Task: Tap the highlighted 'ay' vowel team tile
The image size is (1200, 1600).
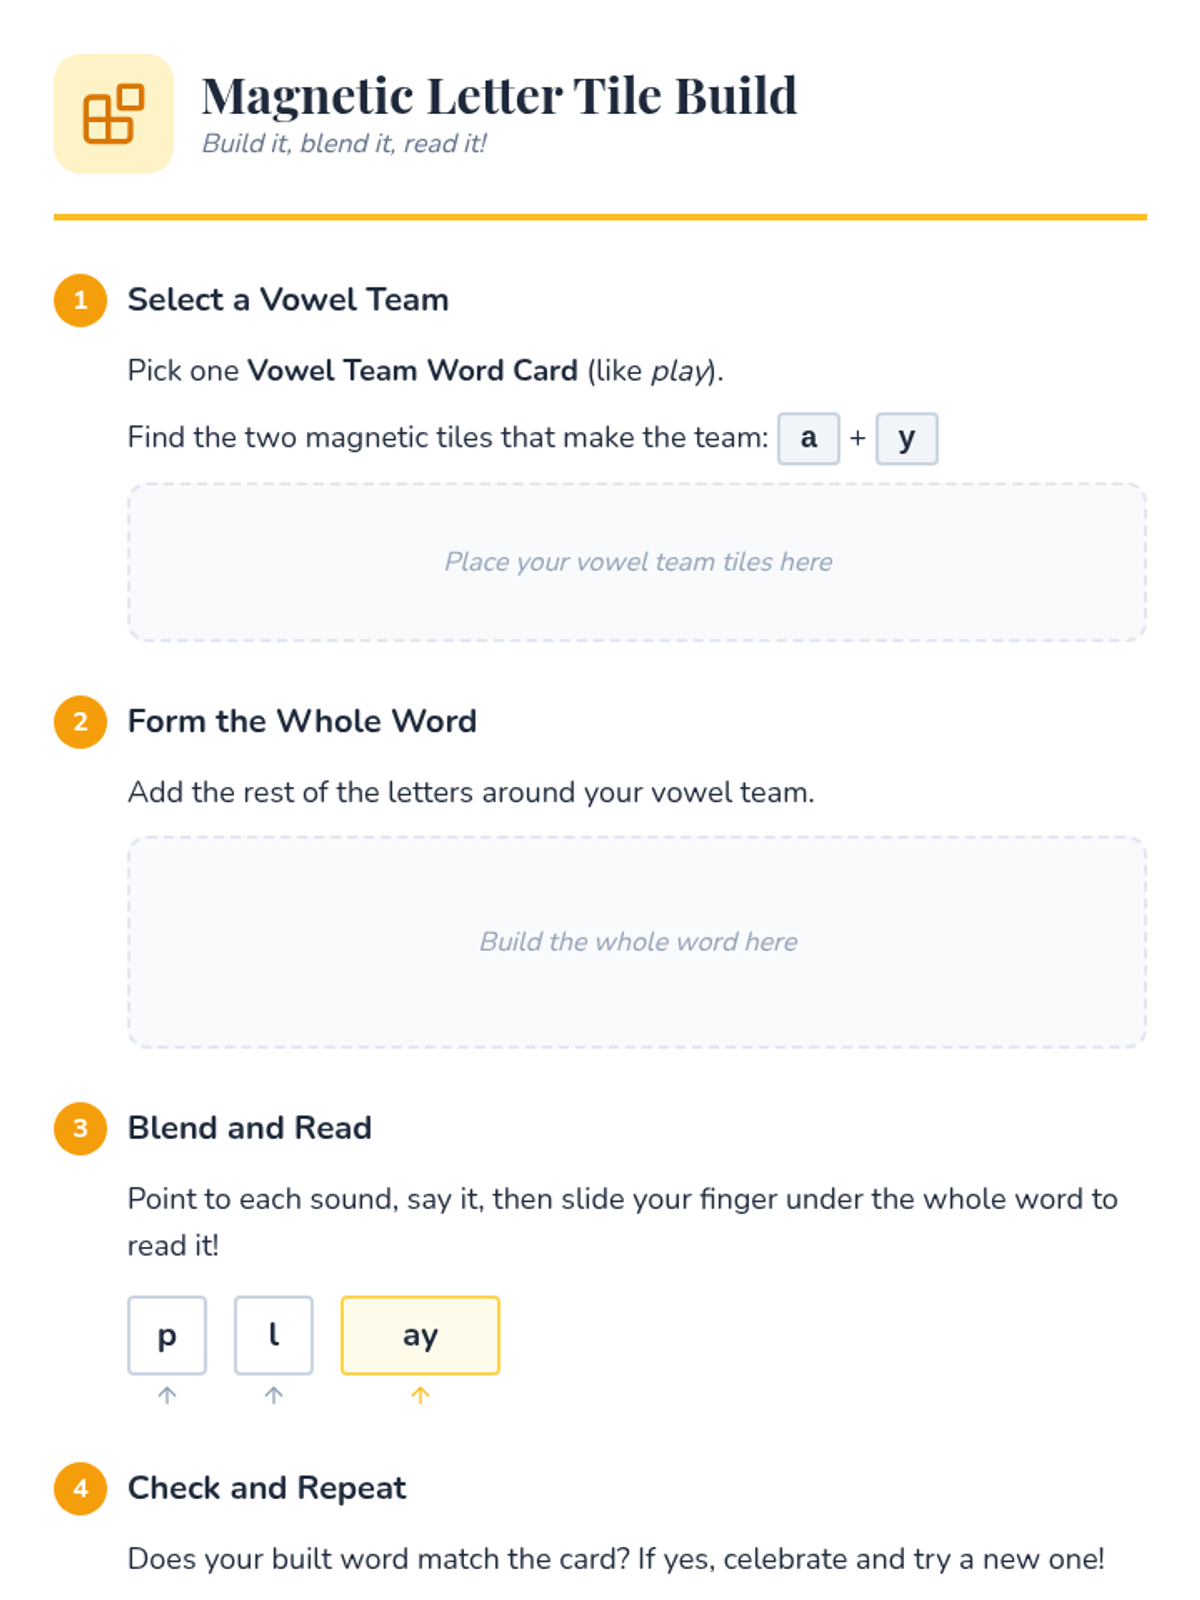Action: [x=420, y=1335]
